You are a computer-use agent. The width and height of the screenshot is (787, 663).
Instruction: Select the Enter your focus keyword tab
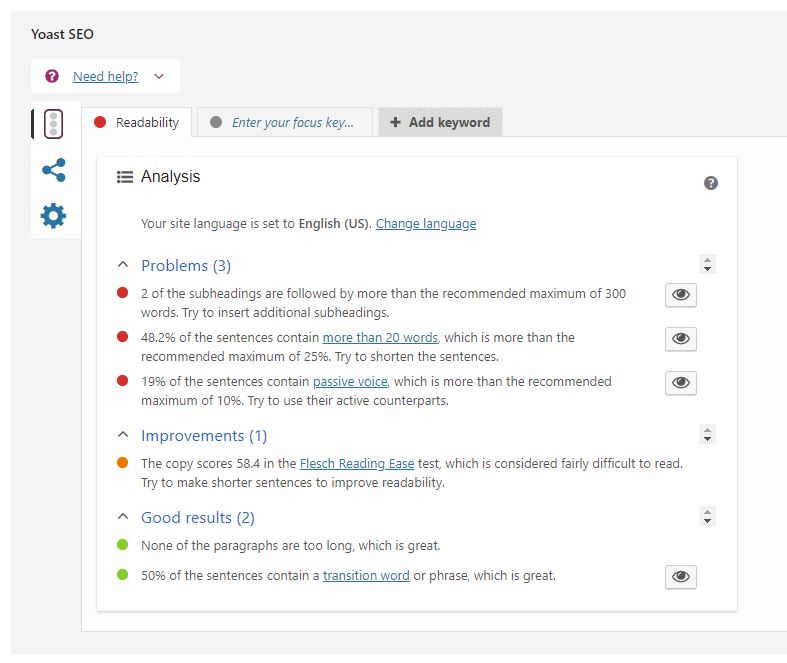285,122
